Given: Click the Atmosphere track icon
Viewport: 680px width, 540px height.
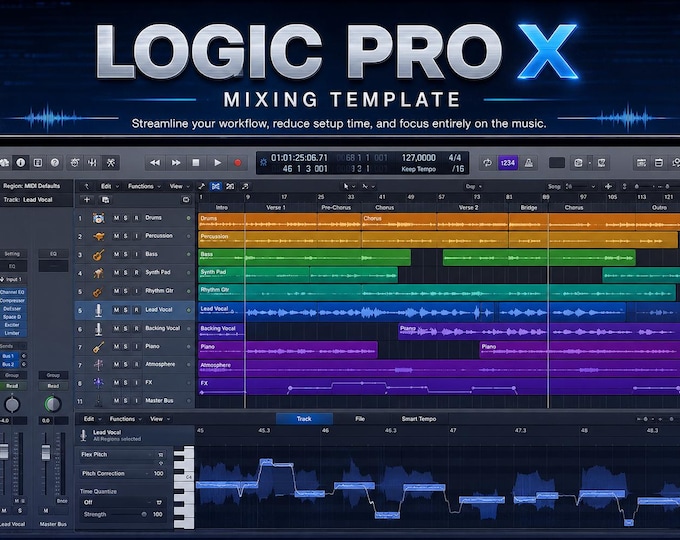Looking at the screenshot, I should click(98, 364).
